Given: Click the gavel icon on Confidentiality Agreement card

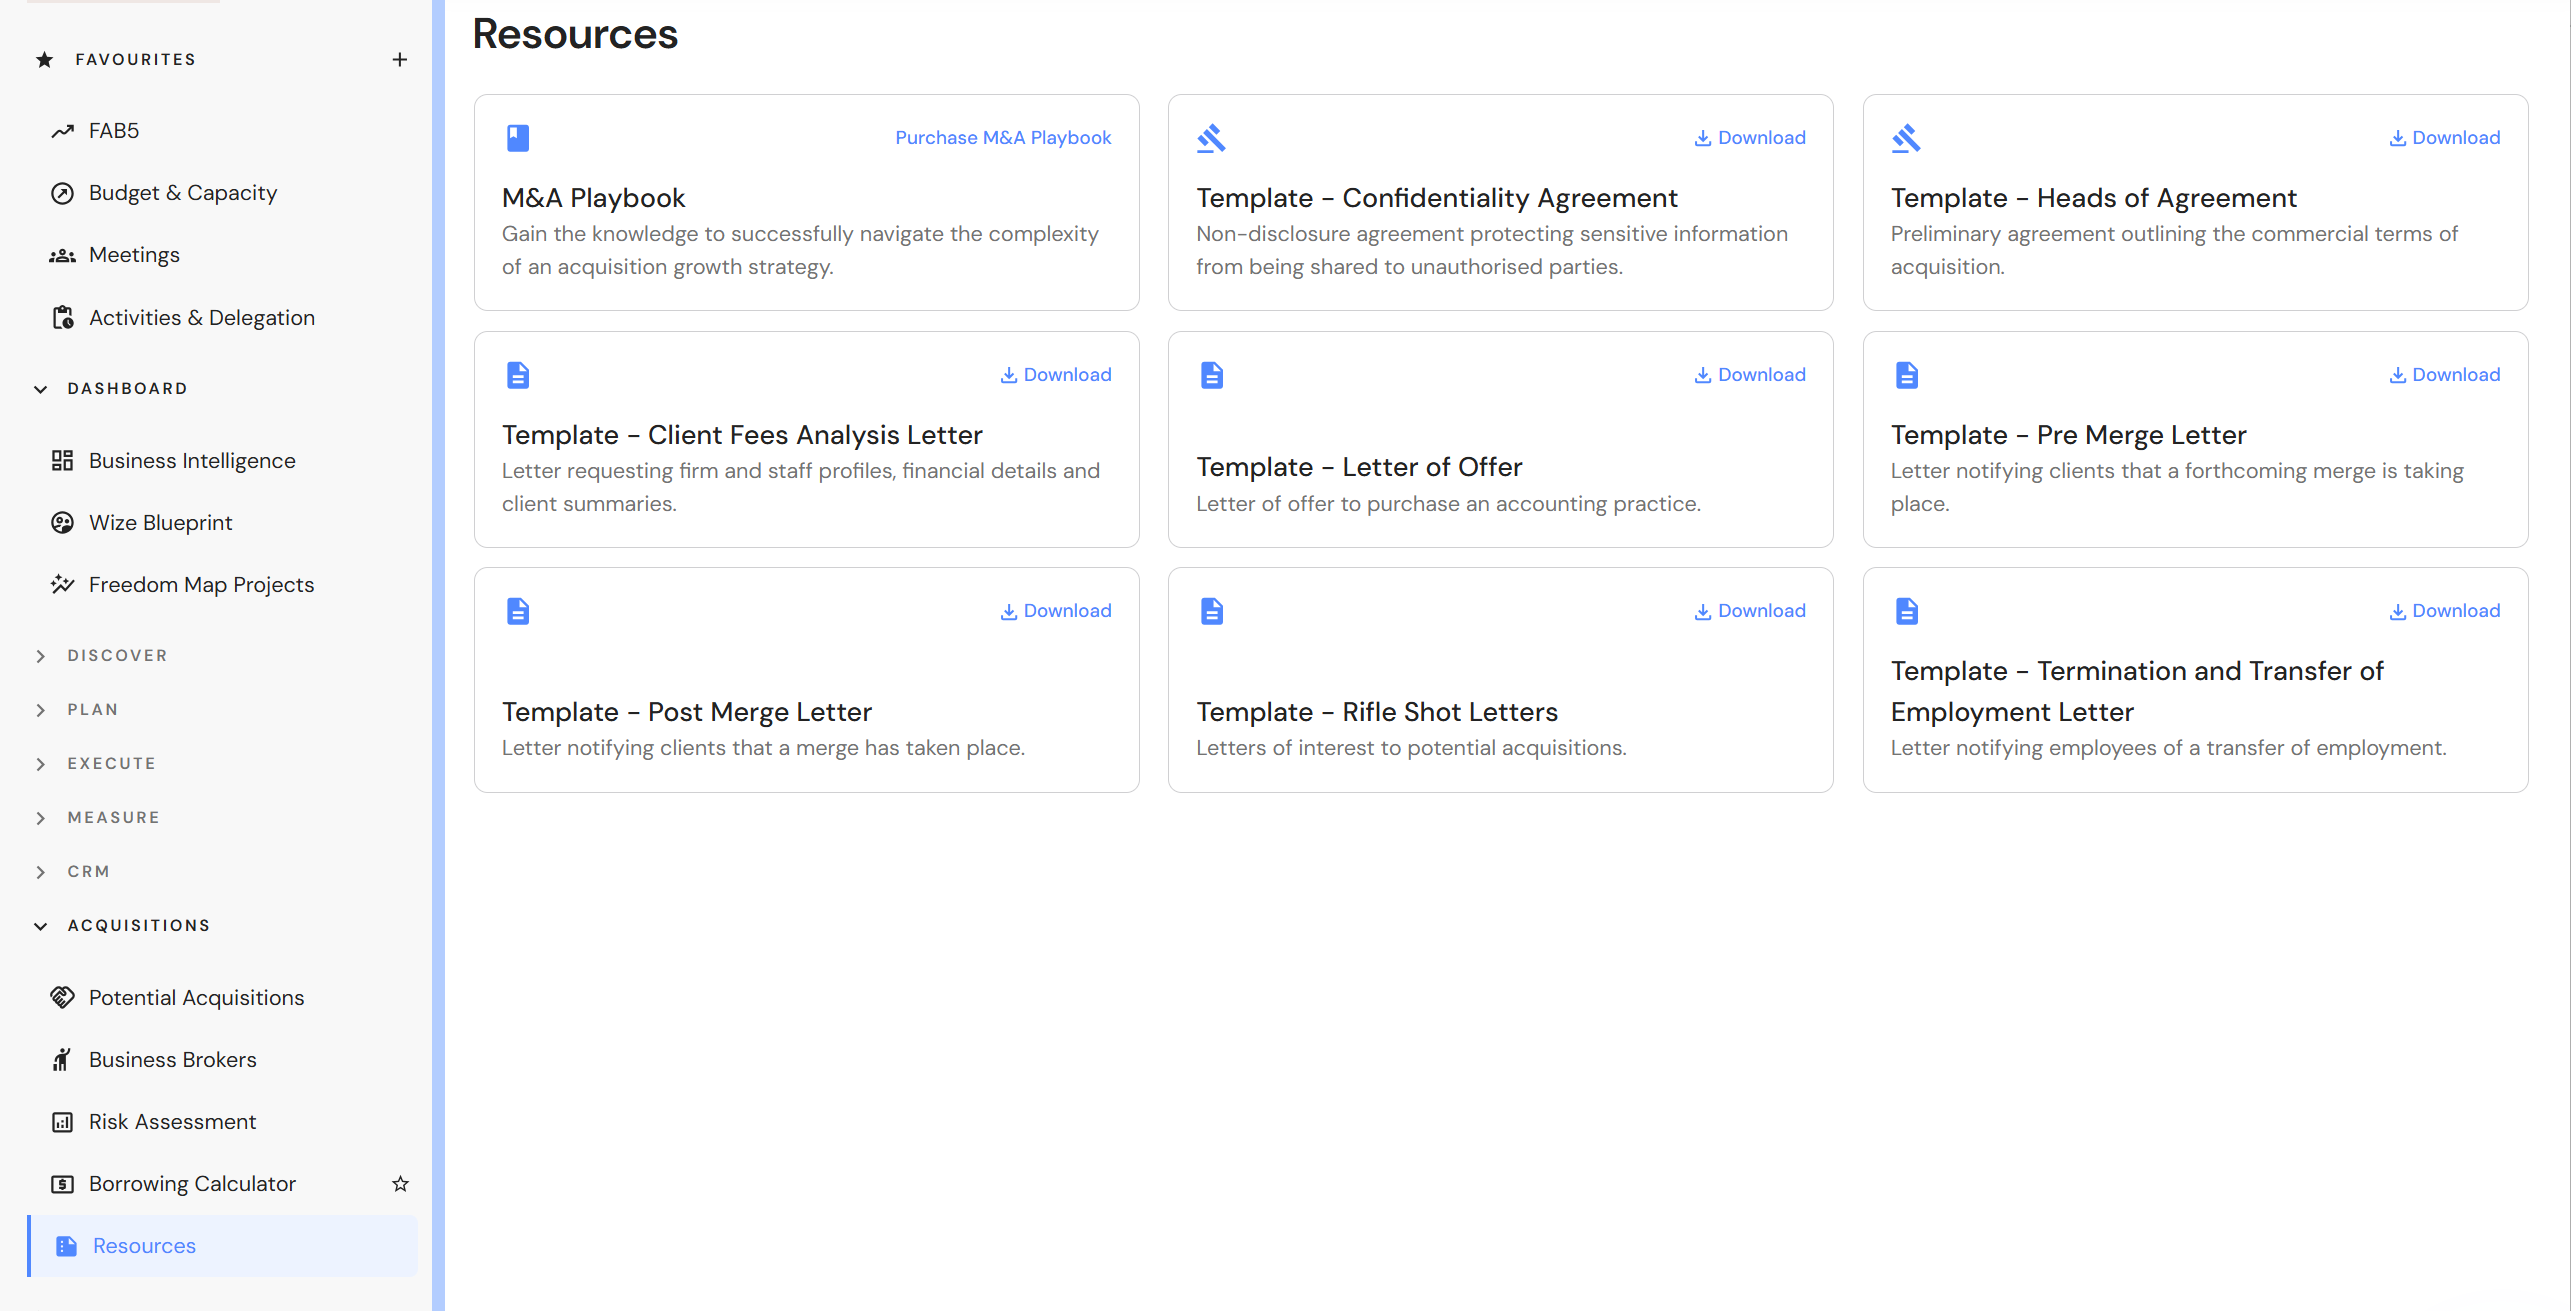Looking at the screenshot, I should tap(1211, 138).
